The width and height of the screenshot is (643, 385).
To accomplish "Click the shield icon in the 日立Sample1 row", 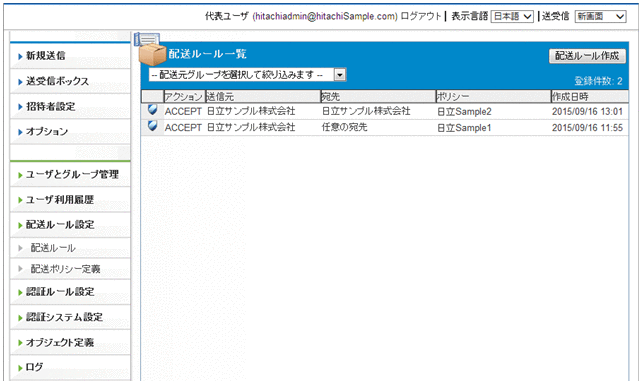I will click(153, 126).
